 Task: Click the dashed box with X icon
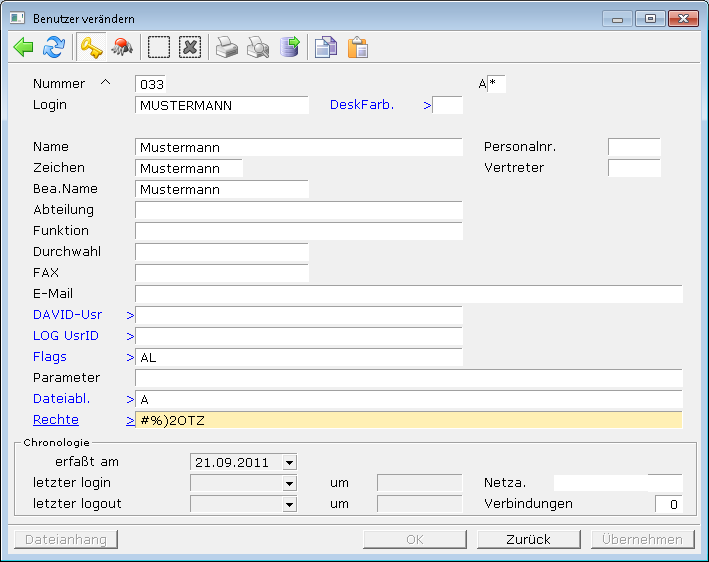coord(190,47)
